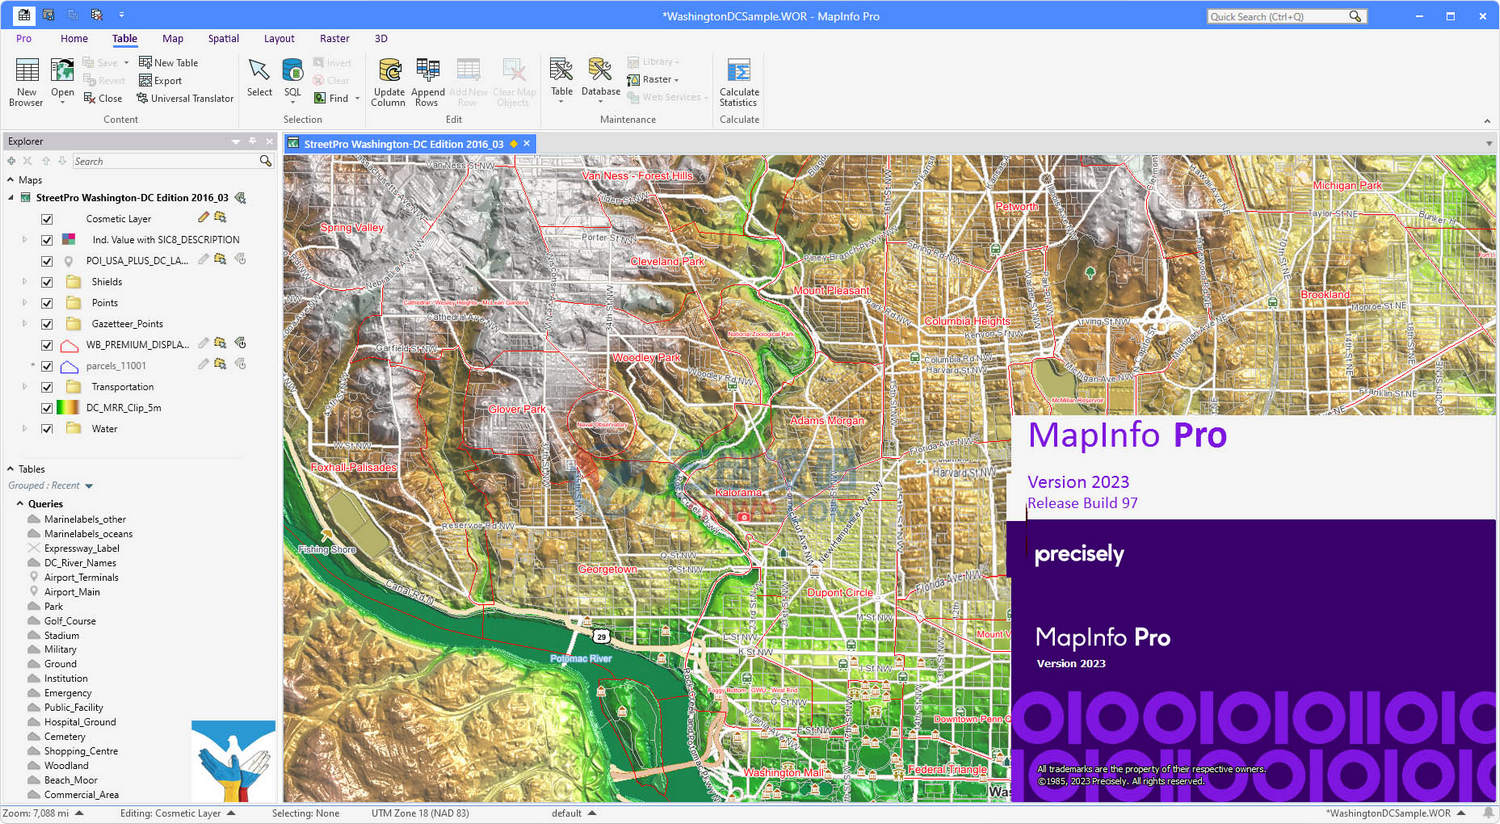Click the Open table globe icon
The height and width of the screenshot is (824, 1500).
[x=62, y=71]
